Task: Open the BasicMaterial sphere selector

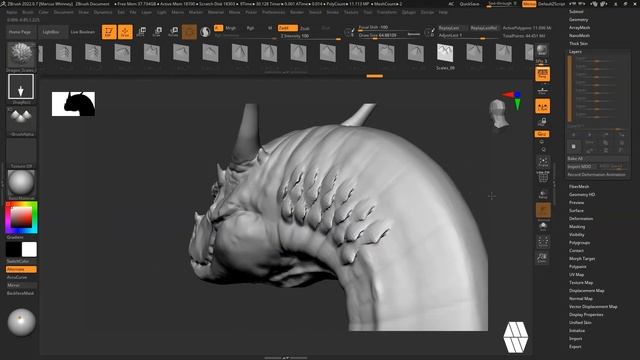Action: [x=21, y=183]
